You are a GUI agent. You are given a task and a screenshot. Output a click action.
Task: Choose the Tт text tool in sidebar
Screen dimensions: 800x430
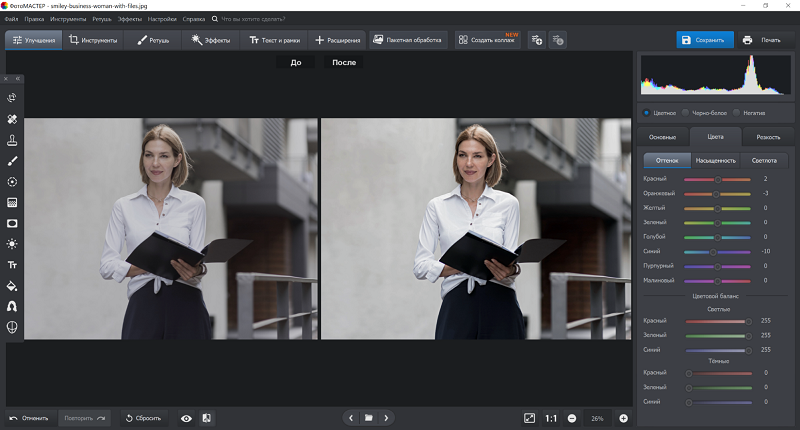coord(12,265)
